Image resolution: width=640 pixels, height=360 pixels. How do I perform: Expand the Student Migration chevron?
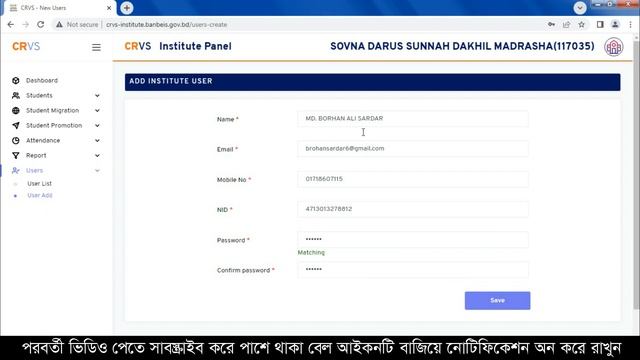pyautogui.click(x=97, y=111)
